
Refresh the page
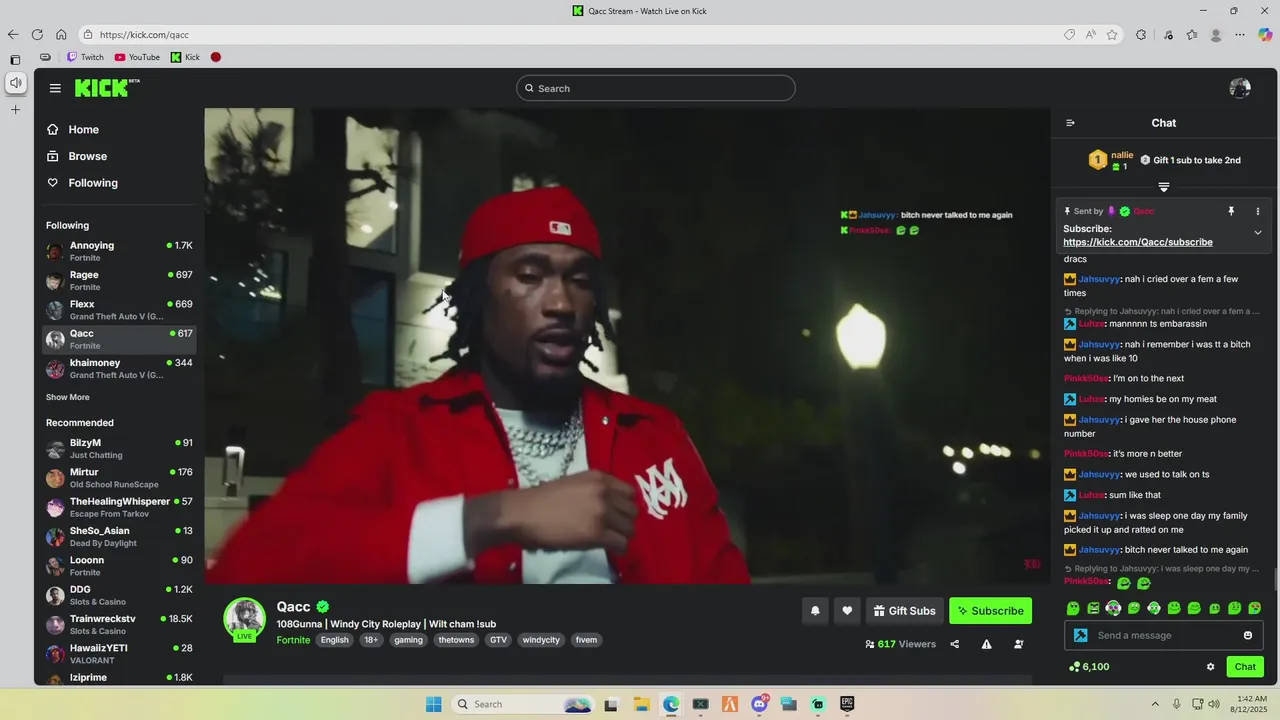point(37,35)
